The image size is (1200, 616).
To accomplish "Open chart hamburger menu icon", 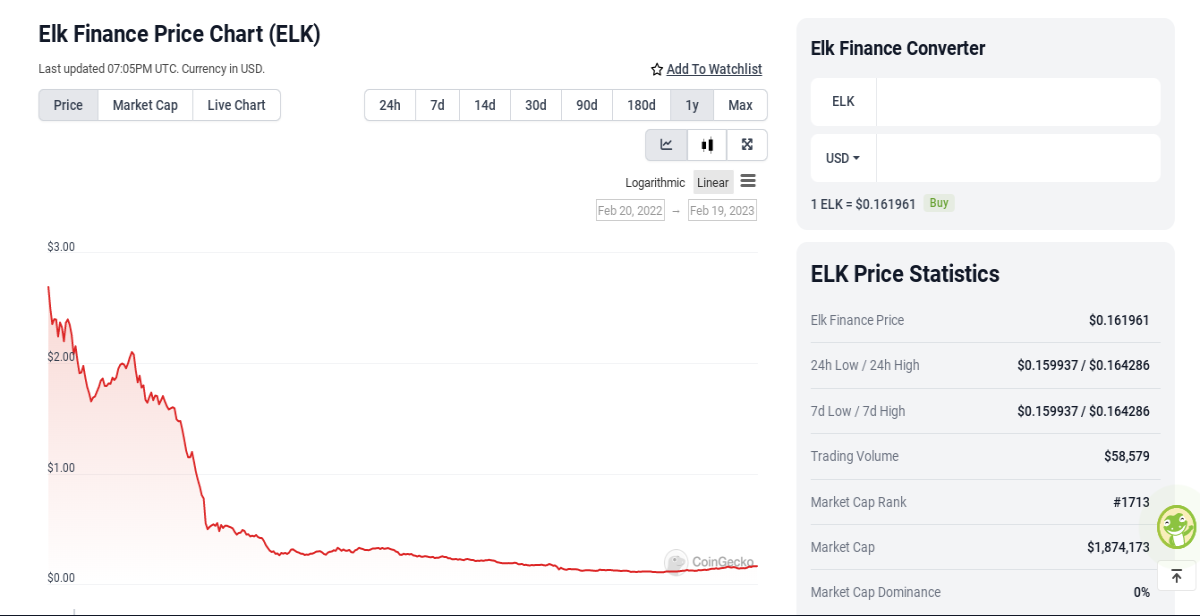I will coord(748,181).
